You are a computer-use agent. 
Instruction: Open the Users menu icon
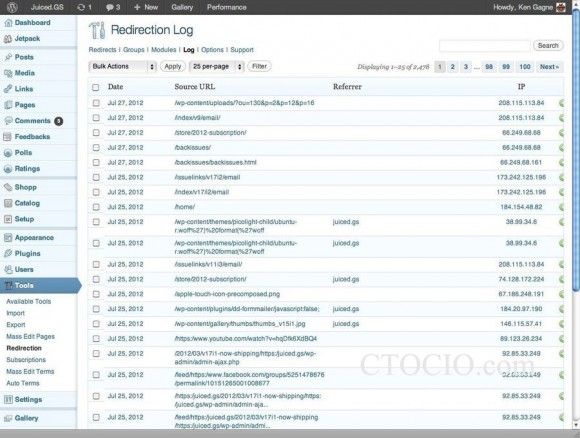pos(8,269)
